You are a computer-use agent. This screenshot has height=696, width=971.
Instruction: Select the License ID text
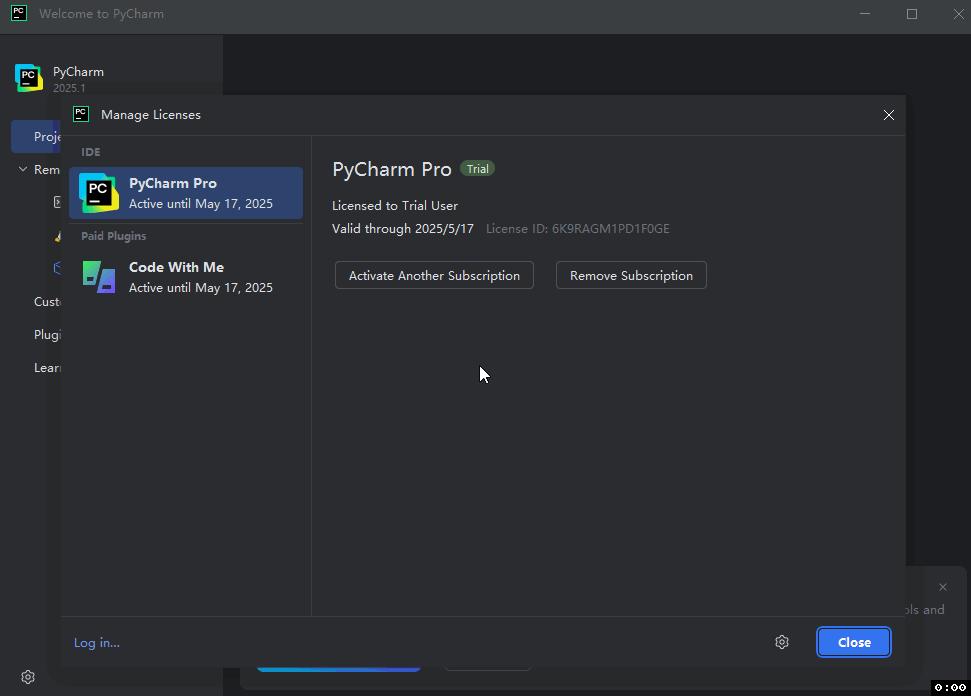(578, 228)
